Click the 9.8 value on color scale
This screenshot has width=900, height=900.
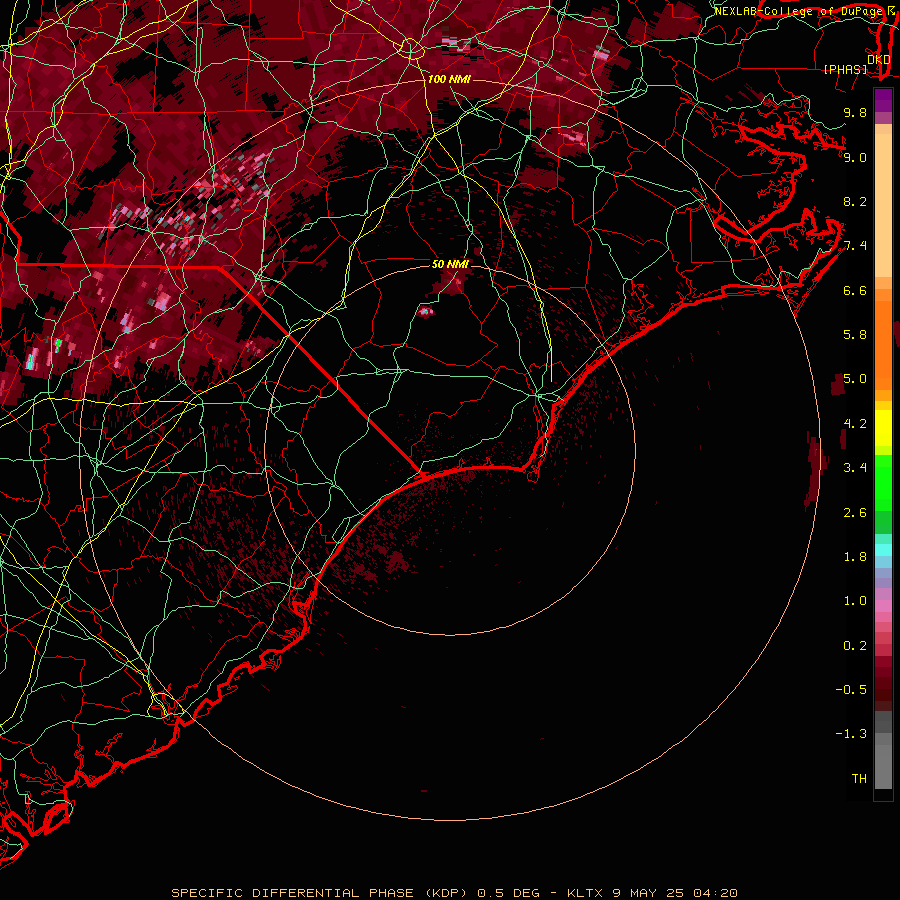coord(855,112)
